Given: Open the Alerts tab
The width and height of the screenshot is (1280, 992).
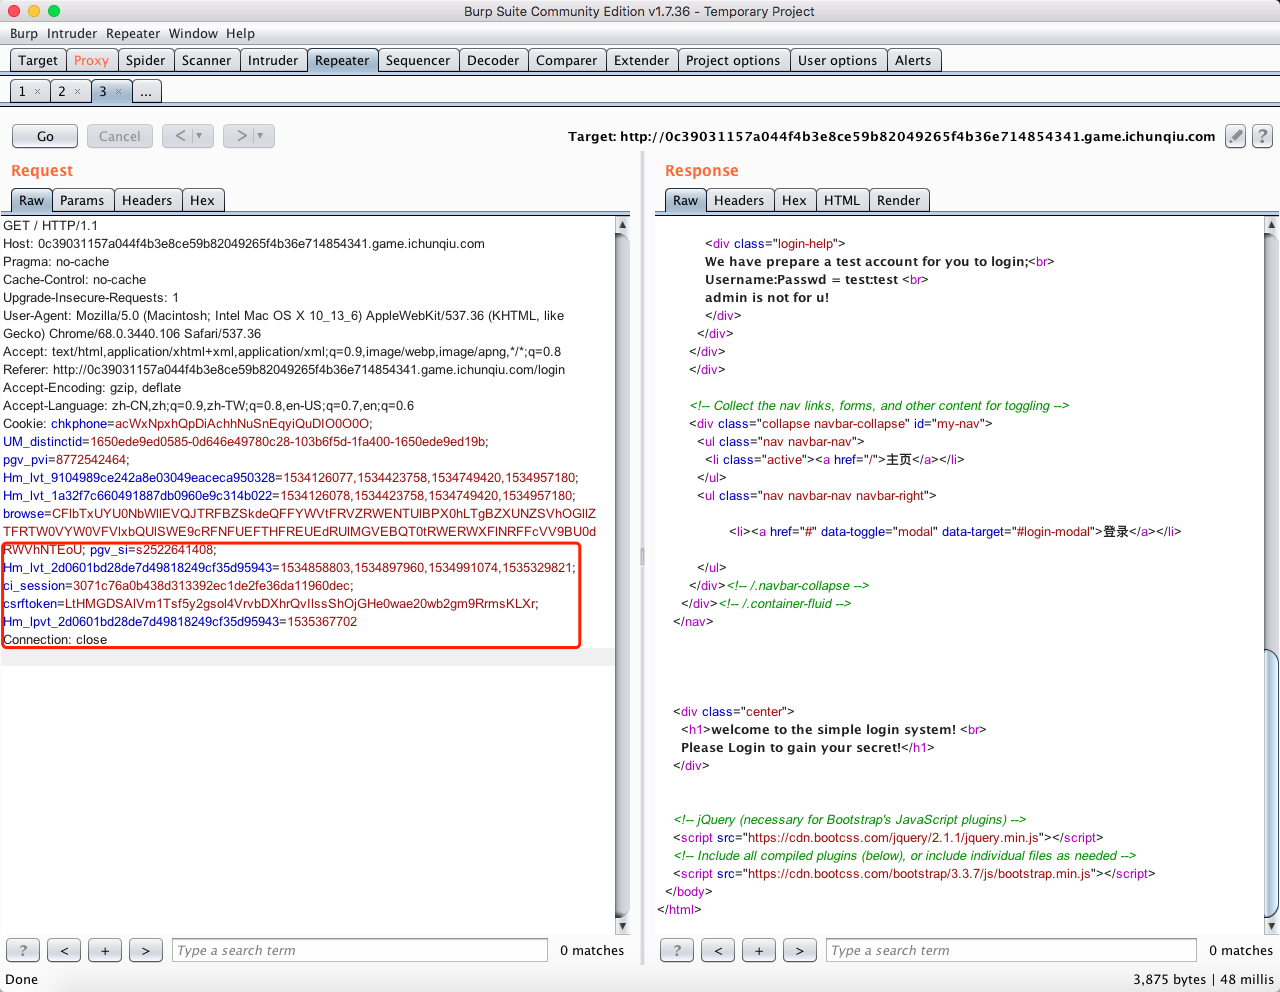Looking at the screenshot, I should pyautogui.click(x=913, y=60).
